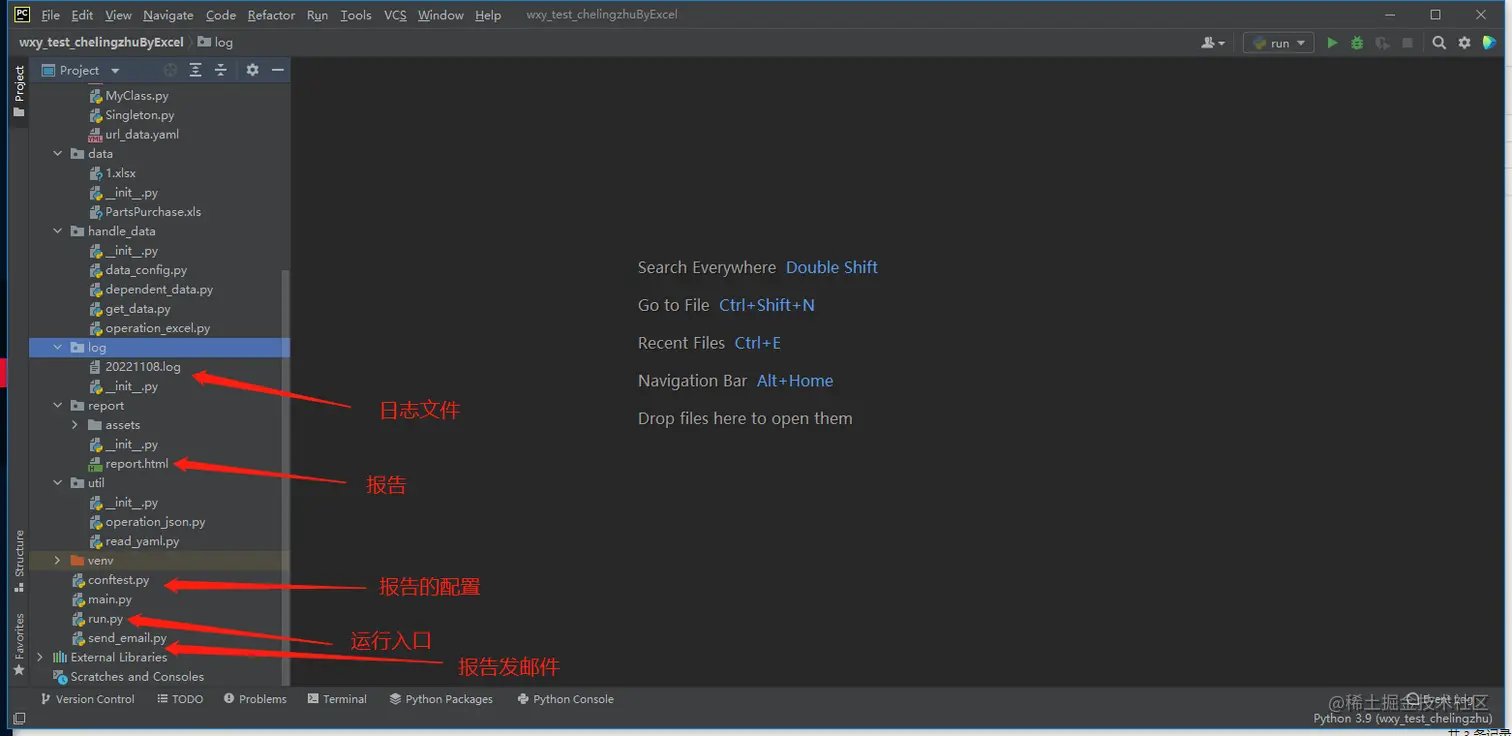Screen dimensions: 1512x736
Task: Click Expand All icon in Project panel
Action: click(x=195, y=70)
